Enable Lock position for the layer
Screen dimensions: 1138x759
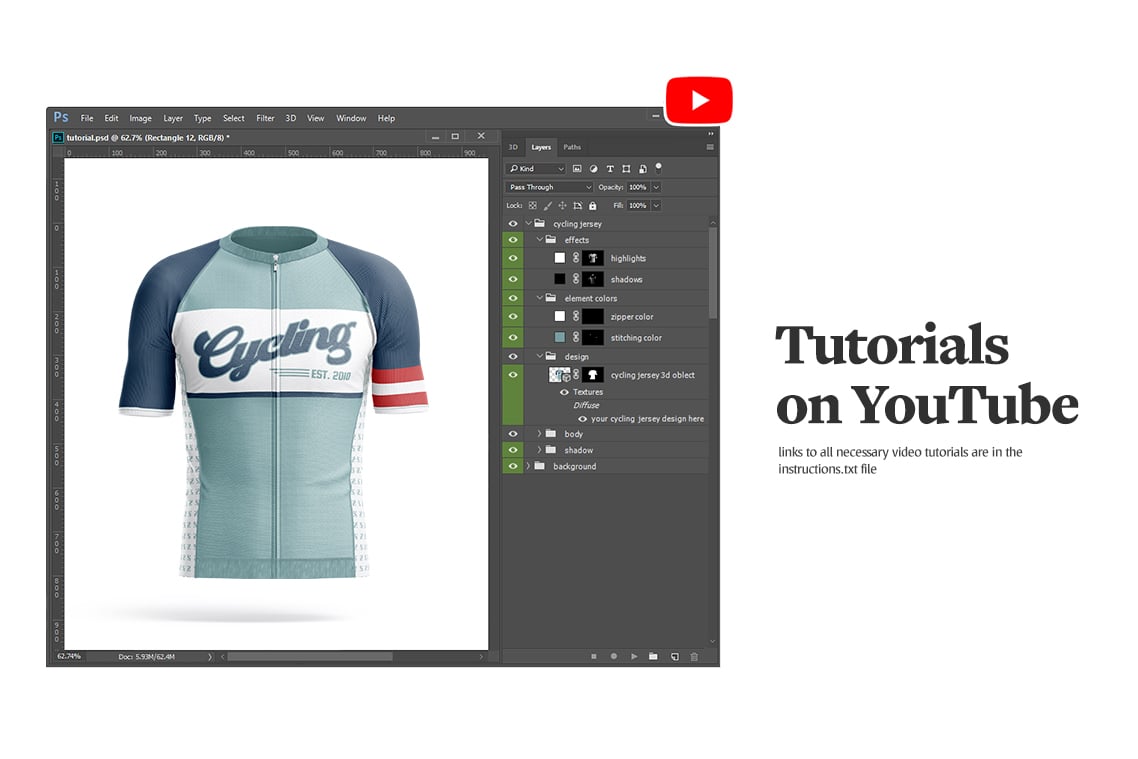[563, 205]
